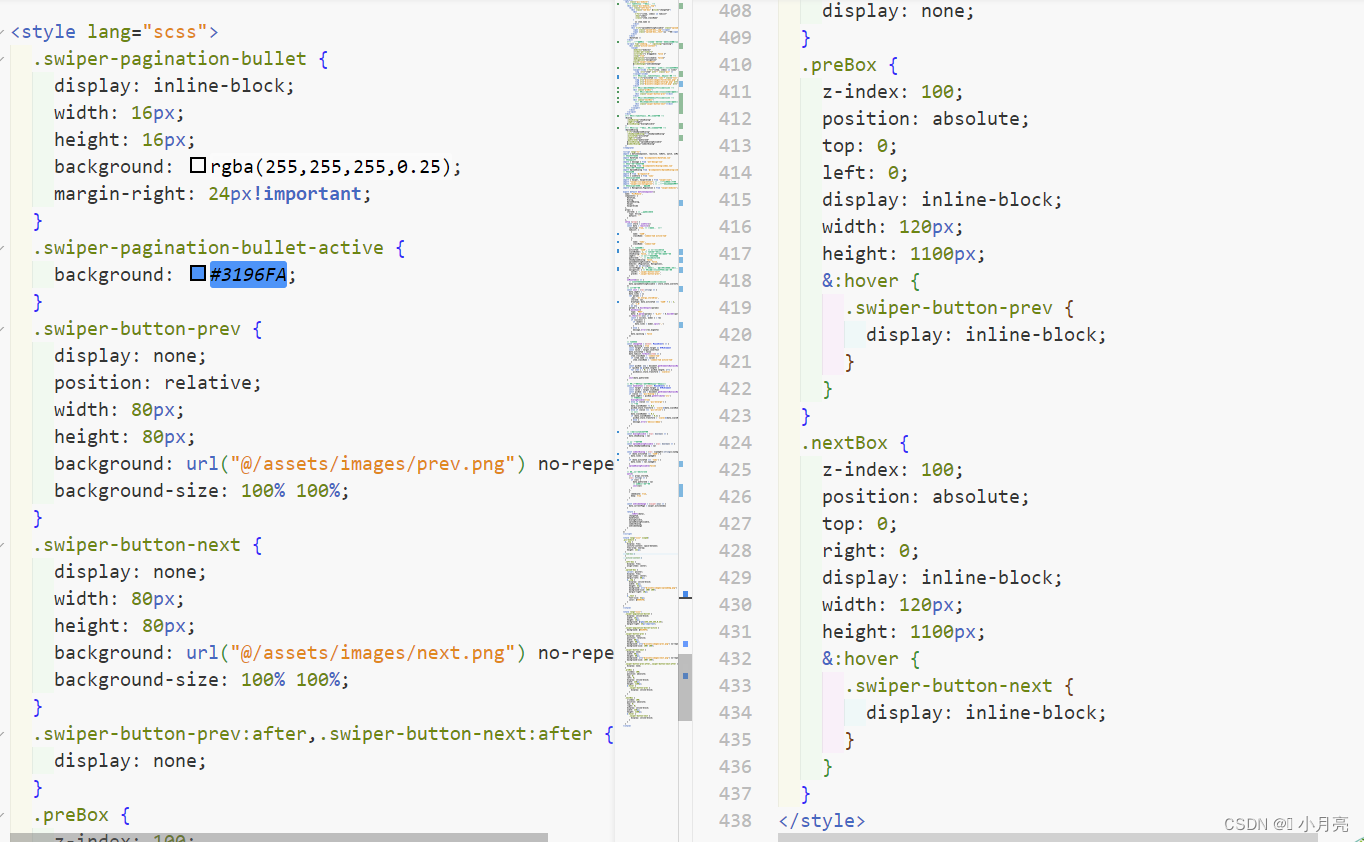Viewport: 1364px width, 842px height.
Task: Click 'right: 0;' on line 428
Action: point(871,551)
